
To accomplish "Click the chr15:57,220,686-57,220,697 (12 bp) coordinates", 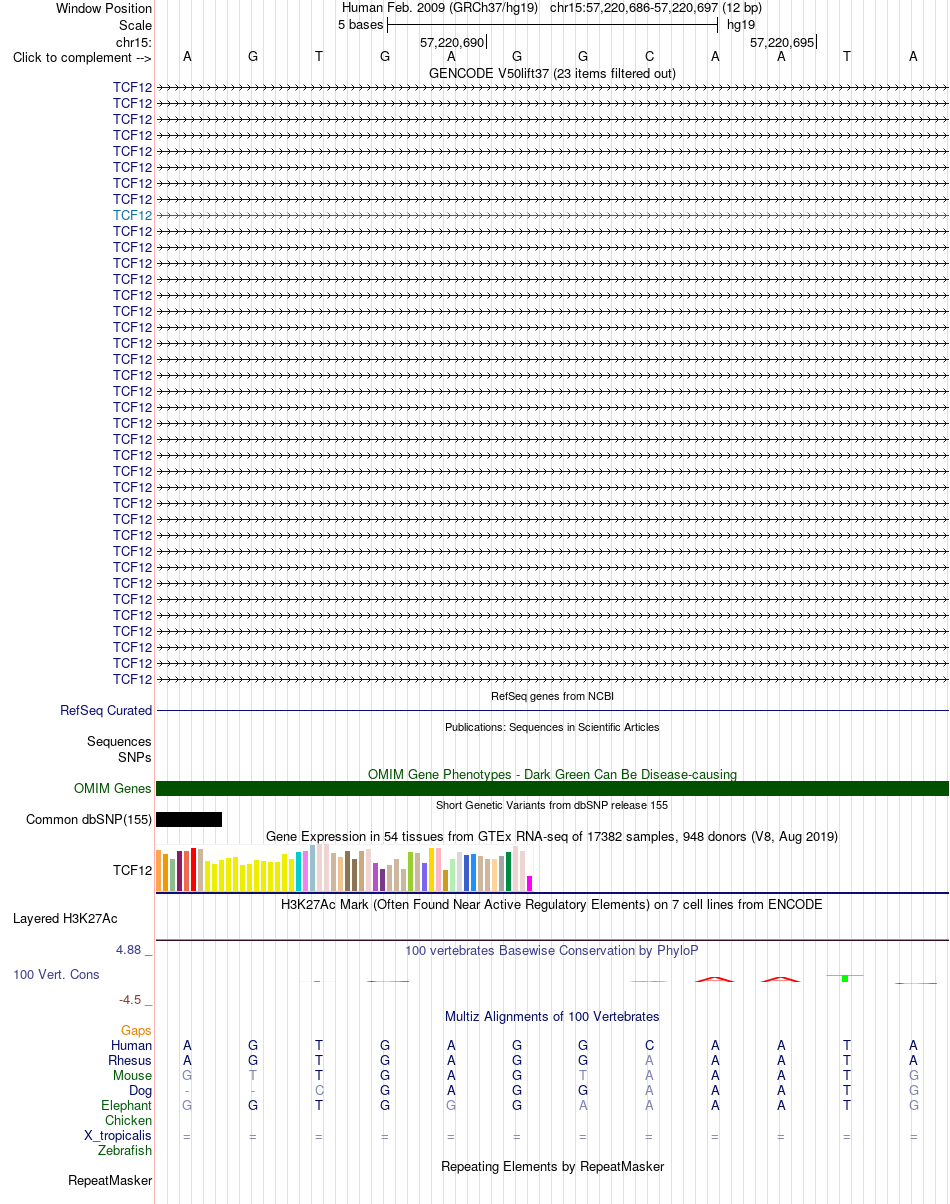I will click(655, 7).
